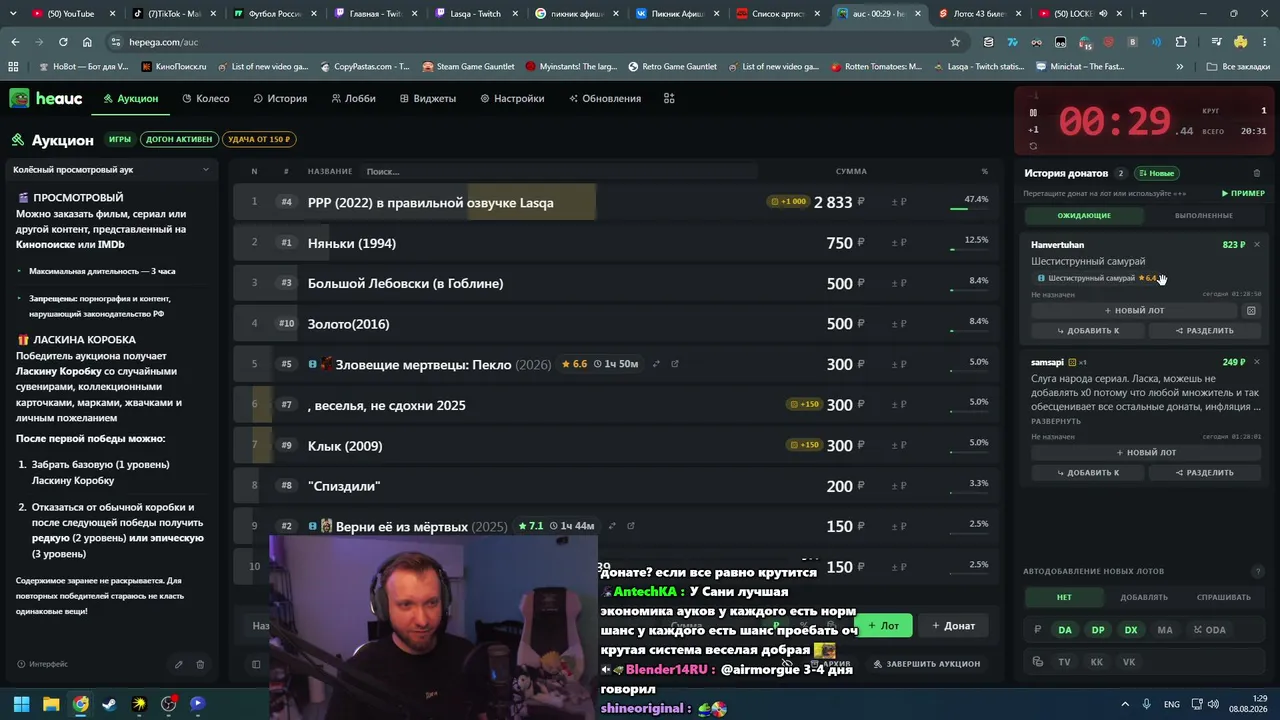
Task: Open the Колесо wheel tab
Action: tap(206, 99)
